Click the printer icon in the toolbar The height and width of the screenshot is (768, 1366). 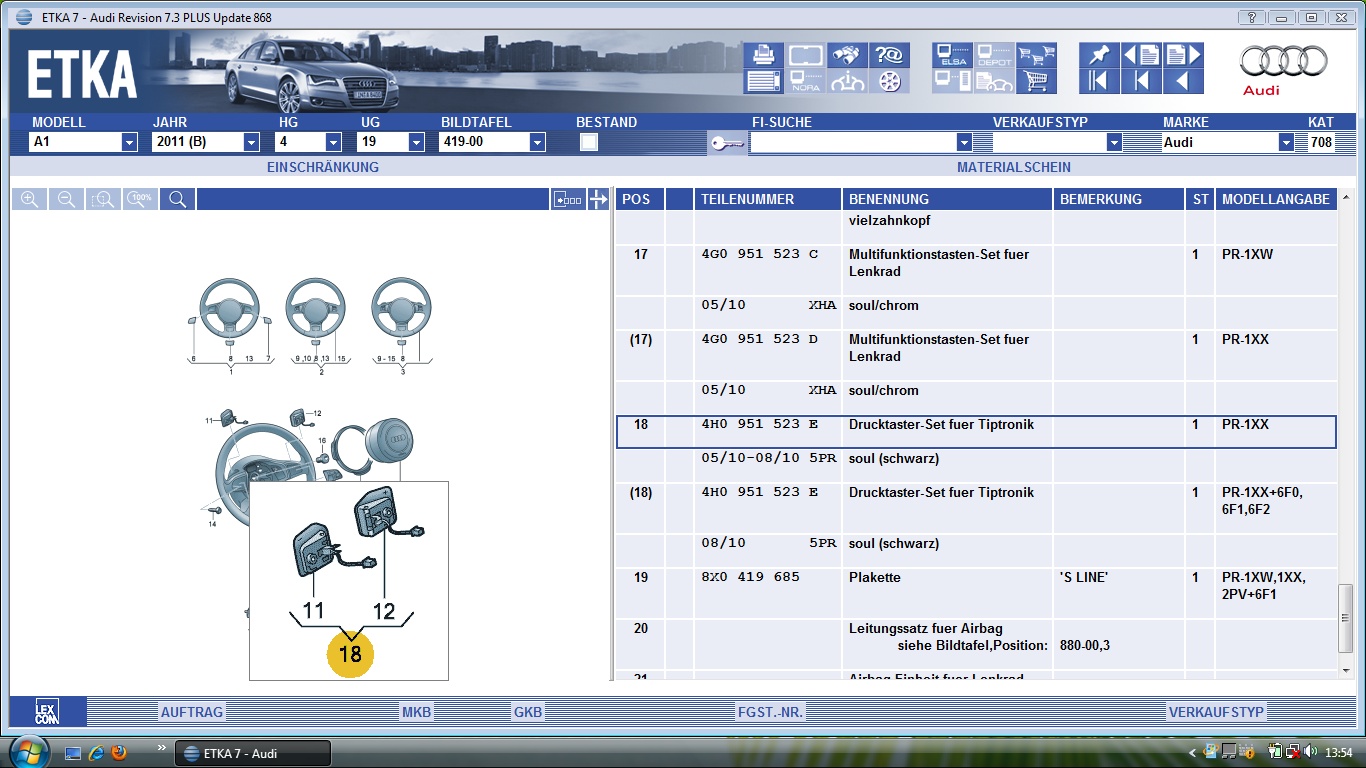(763, 55)
